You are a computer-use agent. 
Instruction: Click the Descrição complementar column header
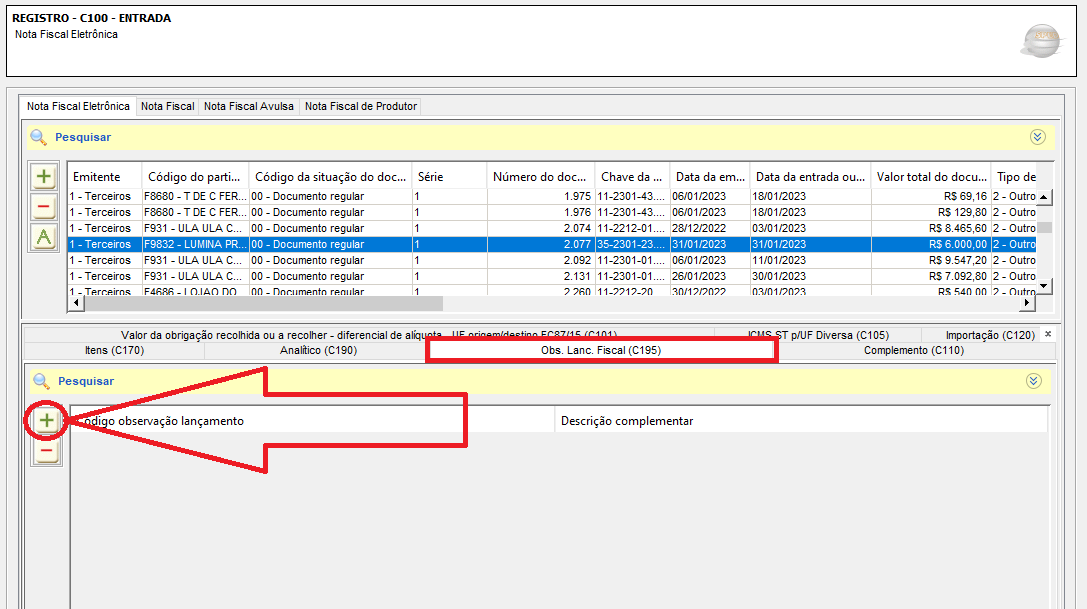point(627,421)
